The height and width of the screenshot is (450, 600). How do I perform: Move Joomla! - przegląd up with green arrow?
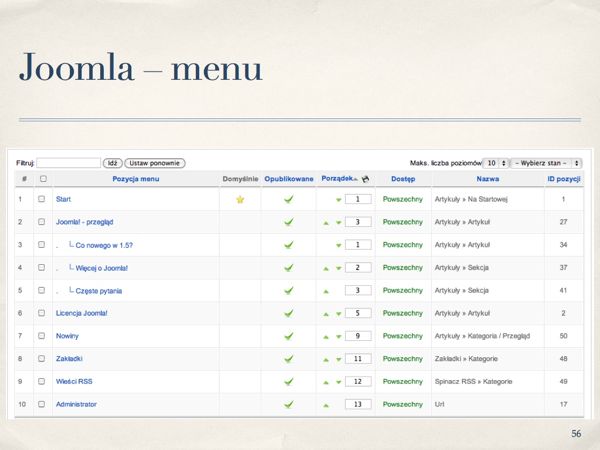326,223
